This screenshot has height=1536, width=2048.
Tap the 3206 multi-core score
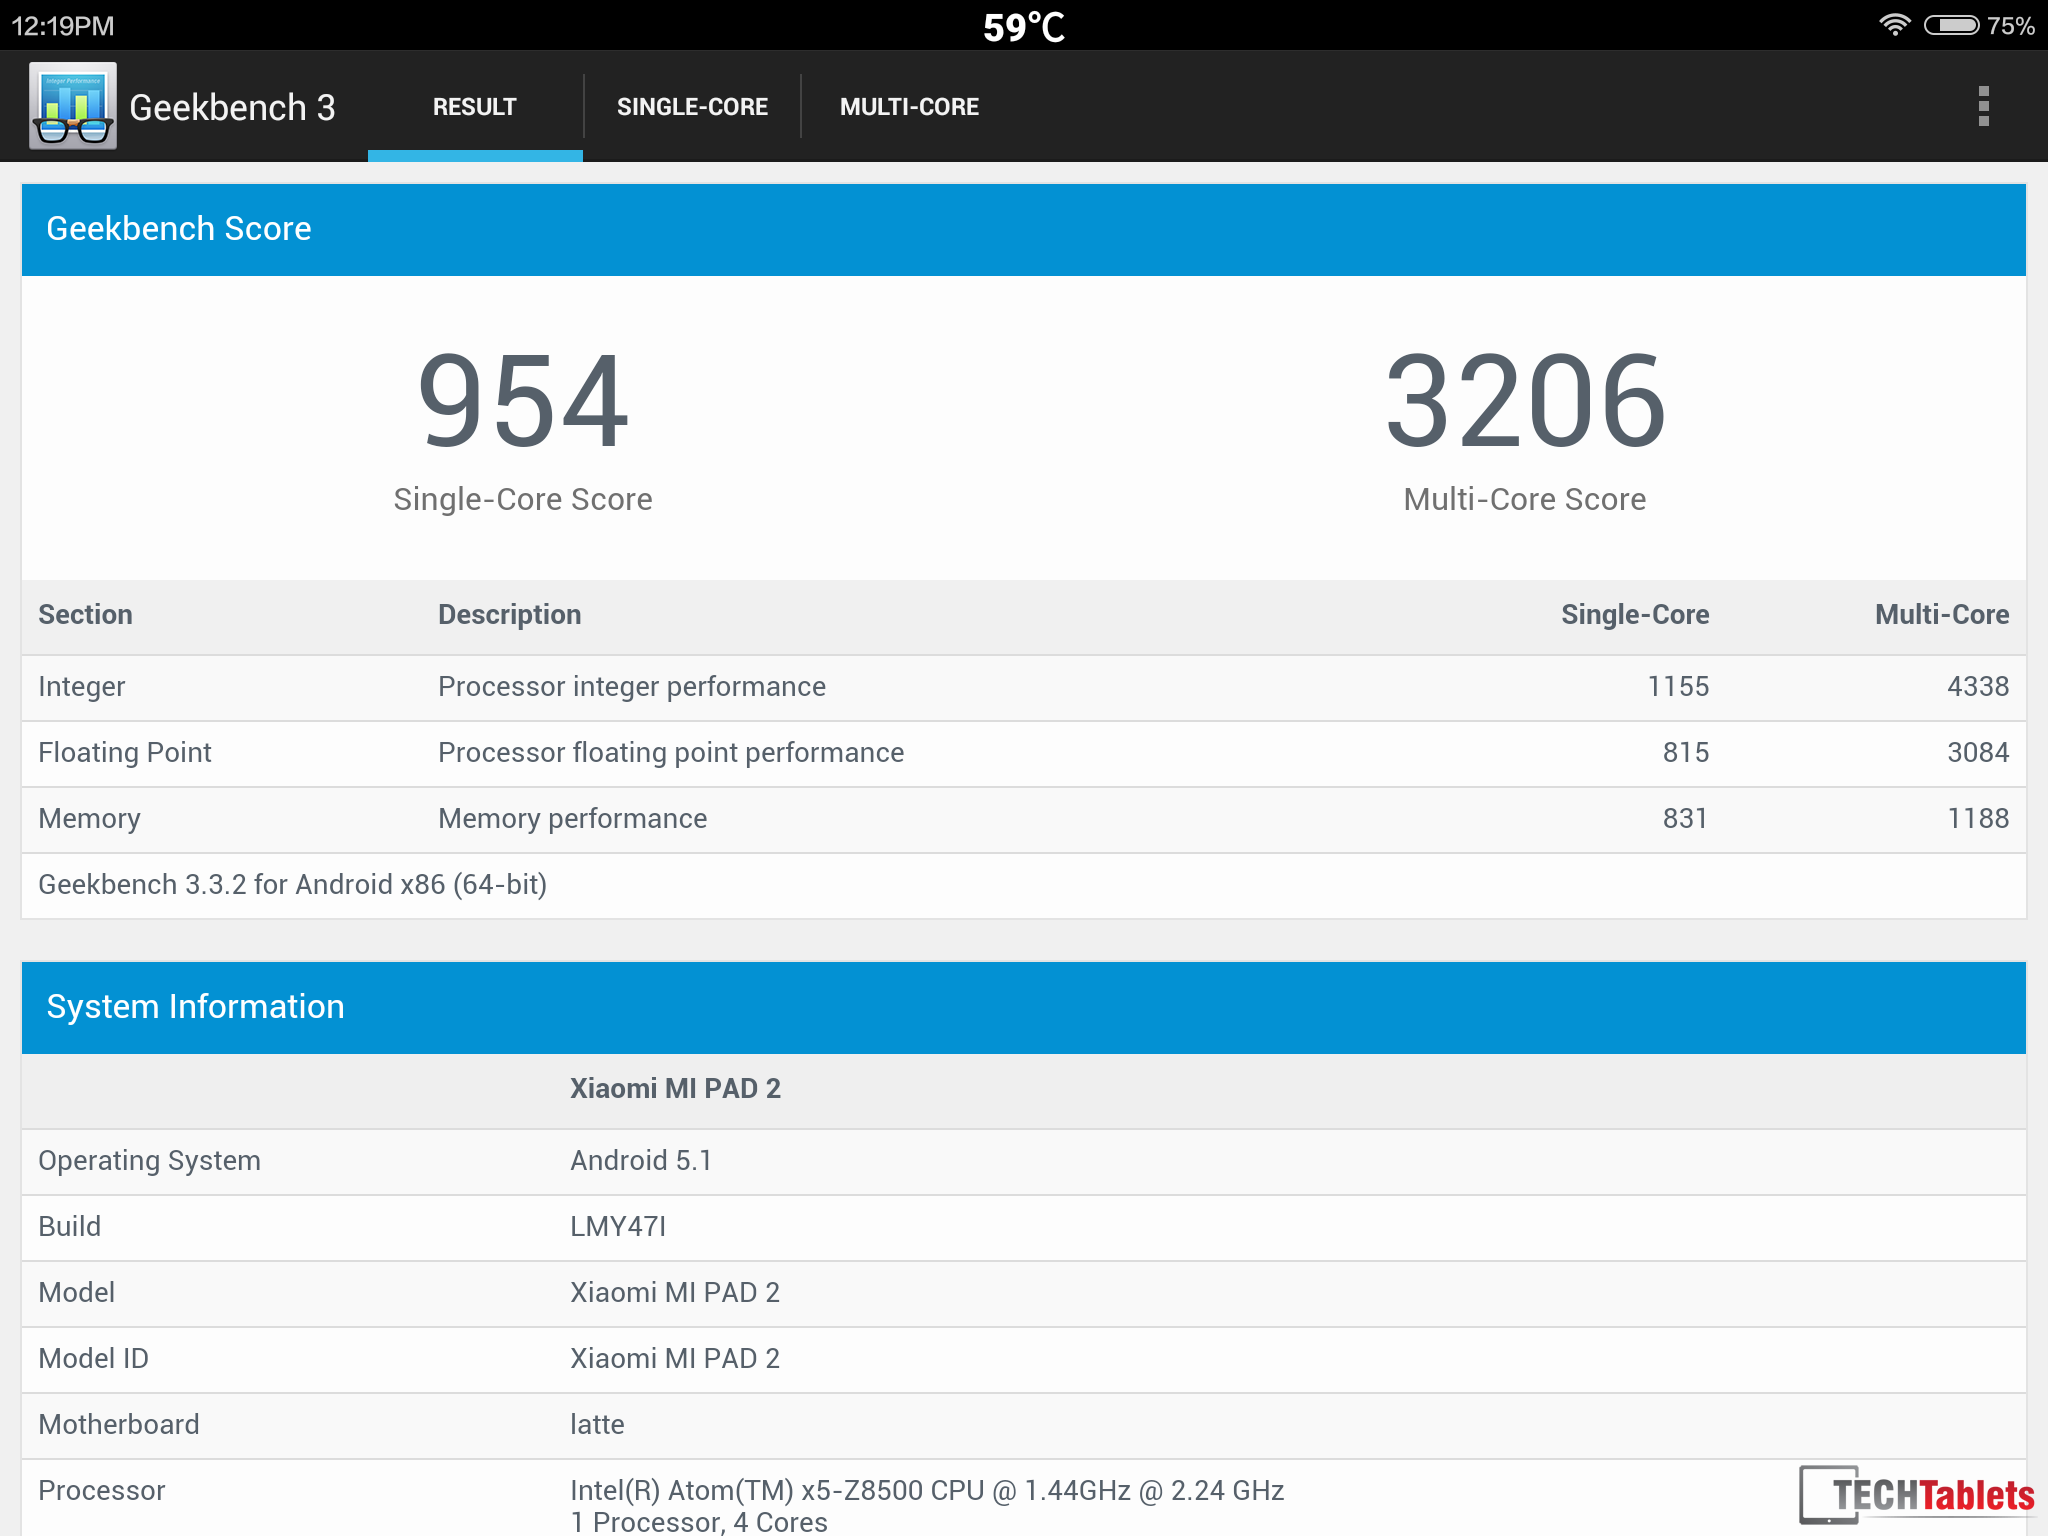[1525, 402]
